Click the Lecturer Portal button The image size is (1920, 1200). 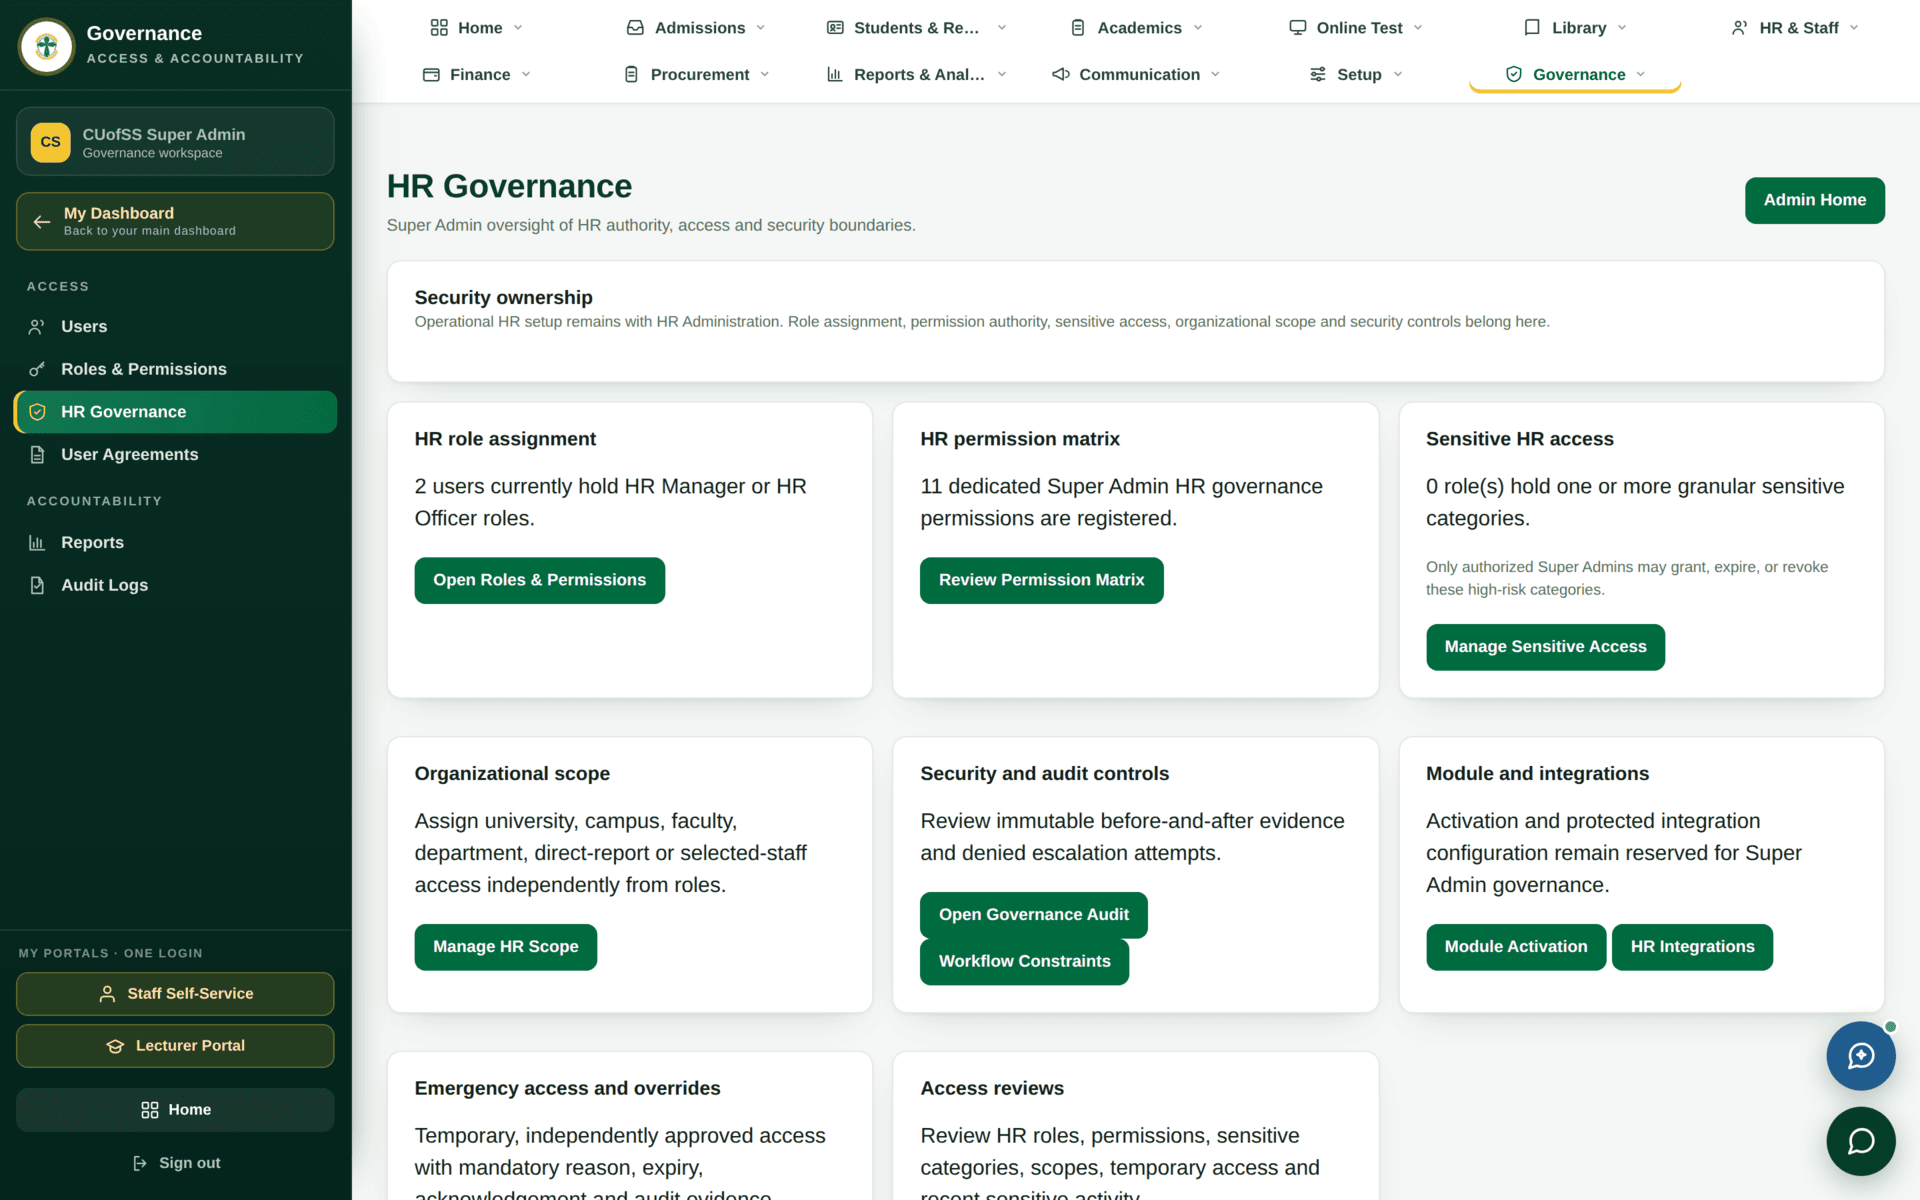click(x=175, y=1046)
